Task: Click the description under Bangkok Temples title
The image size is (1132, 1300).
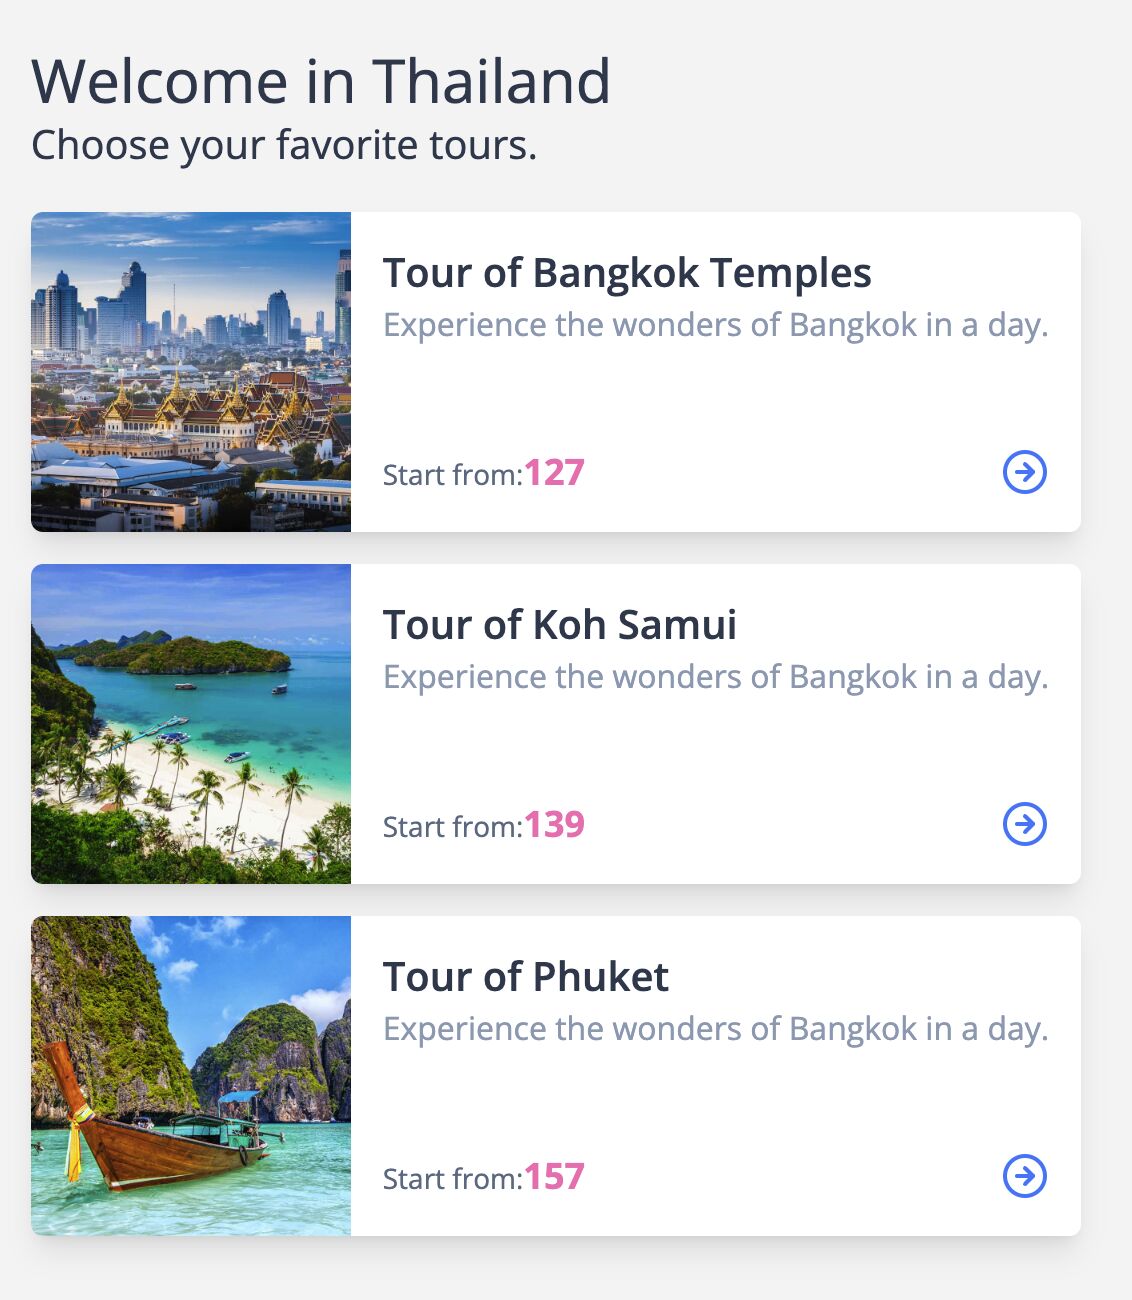Action: click(716, 325)
